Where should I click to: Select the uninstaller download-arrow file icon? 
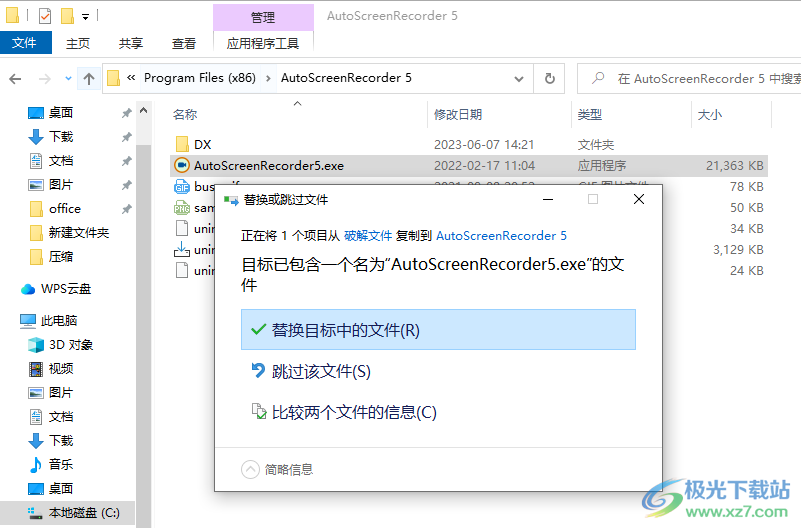pyautogui.click(x=182, y=249)
